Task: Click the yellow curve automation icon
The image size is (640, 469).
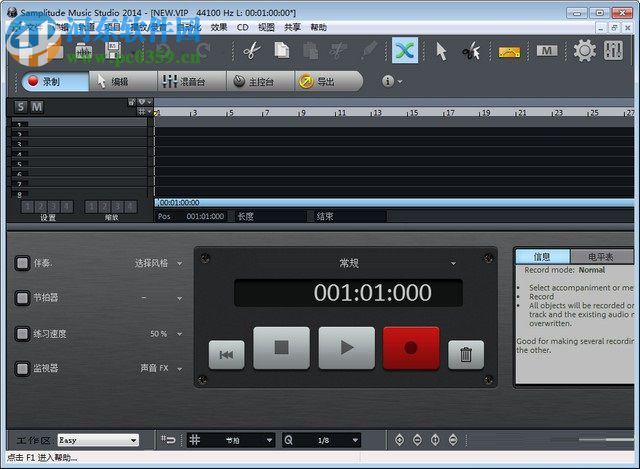Action: click(509, 52)
